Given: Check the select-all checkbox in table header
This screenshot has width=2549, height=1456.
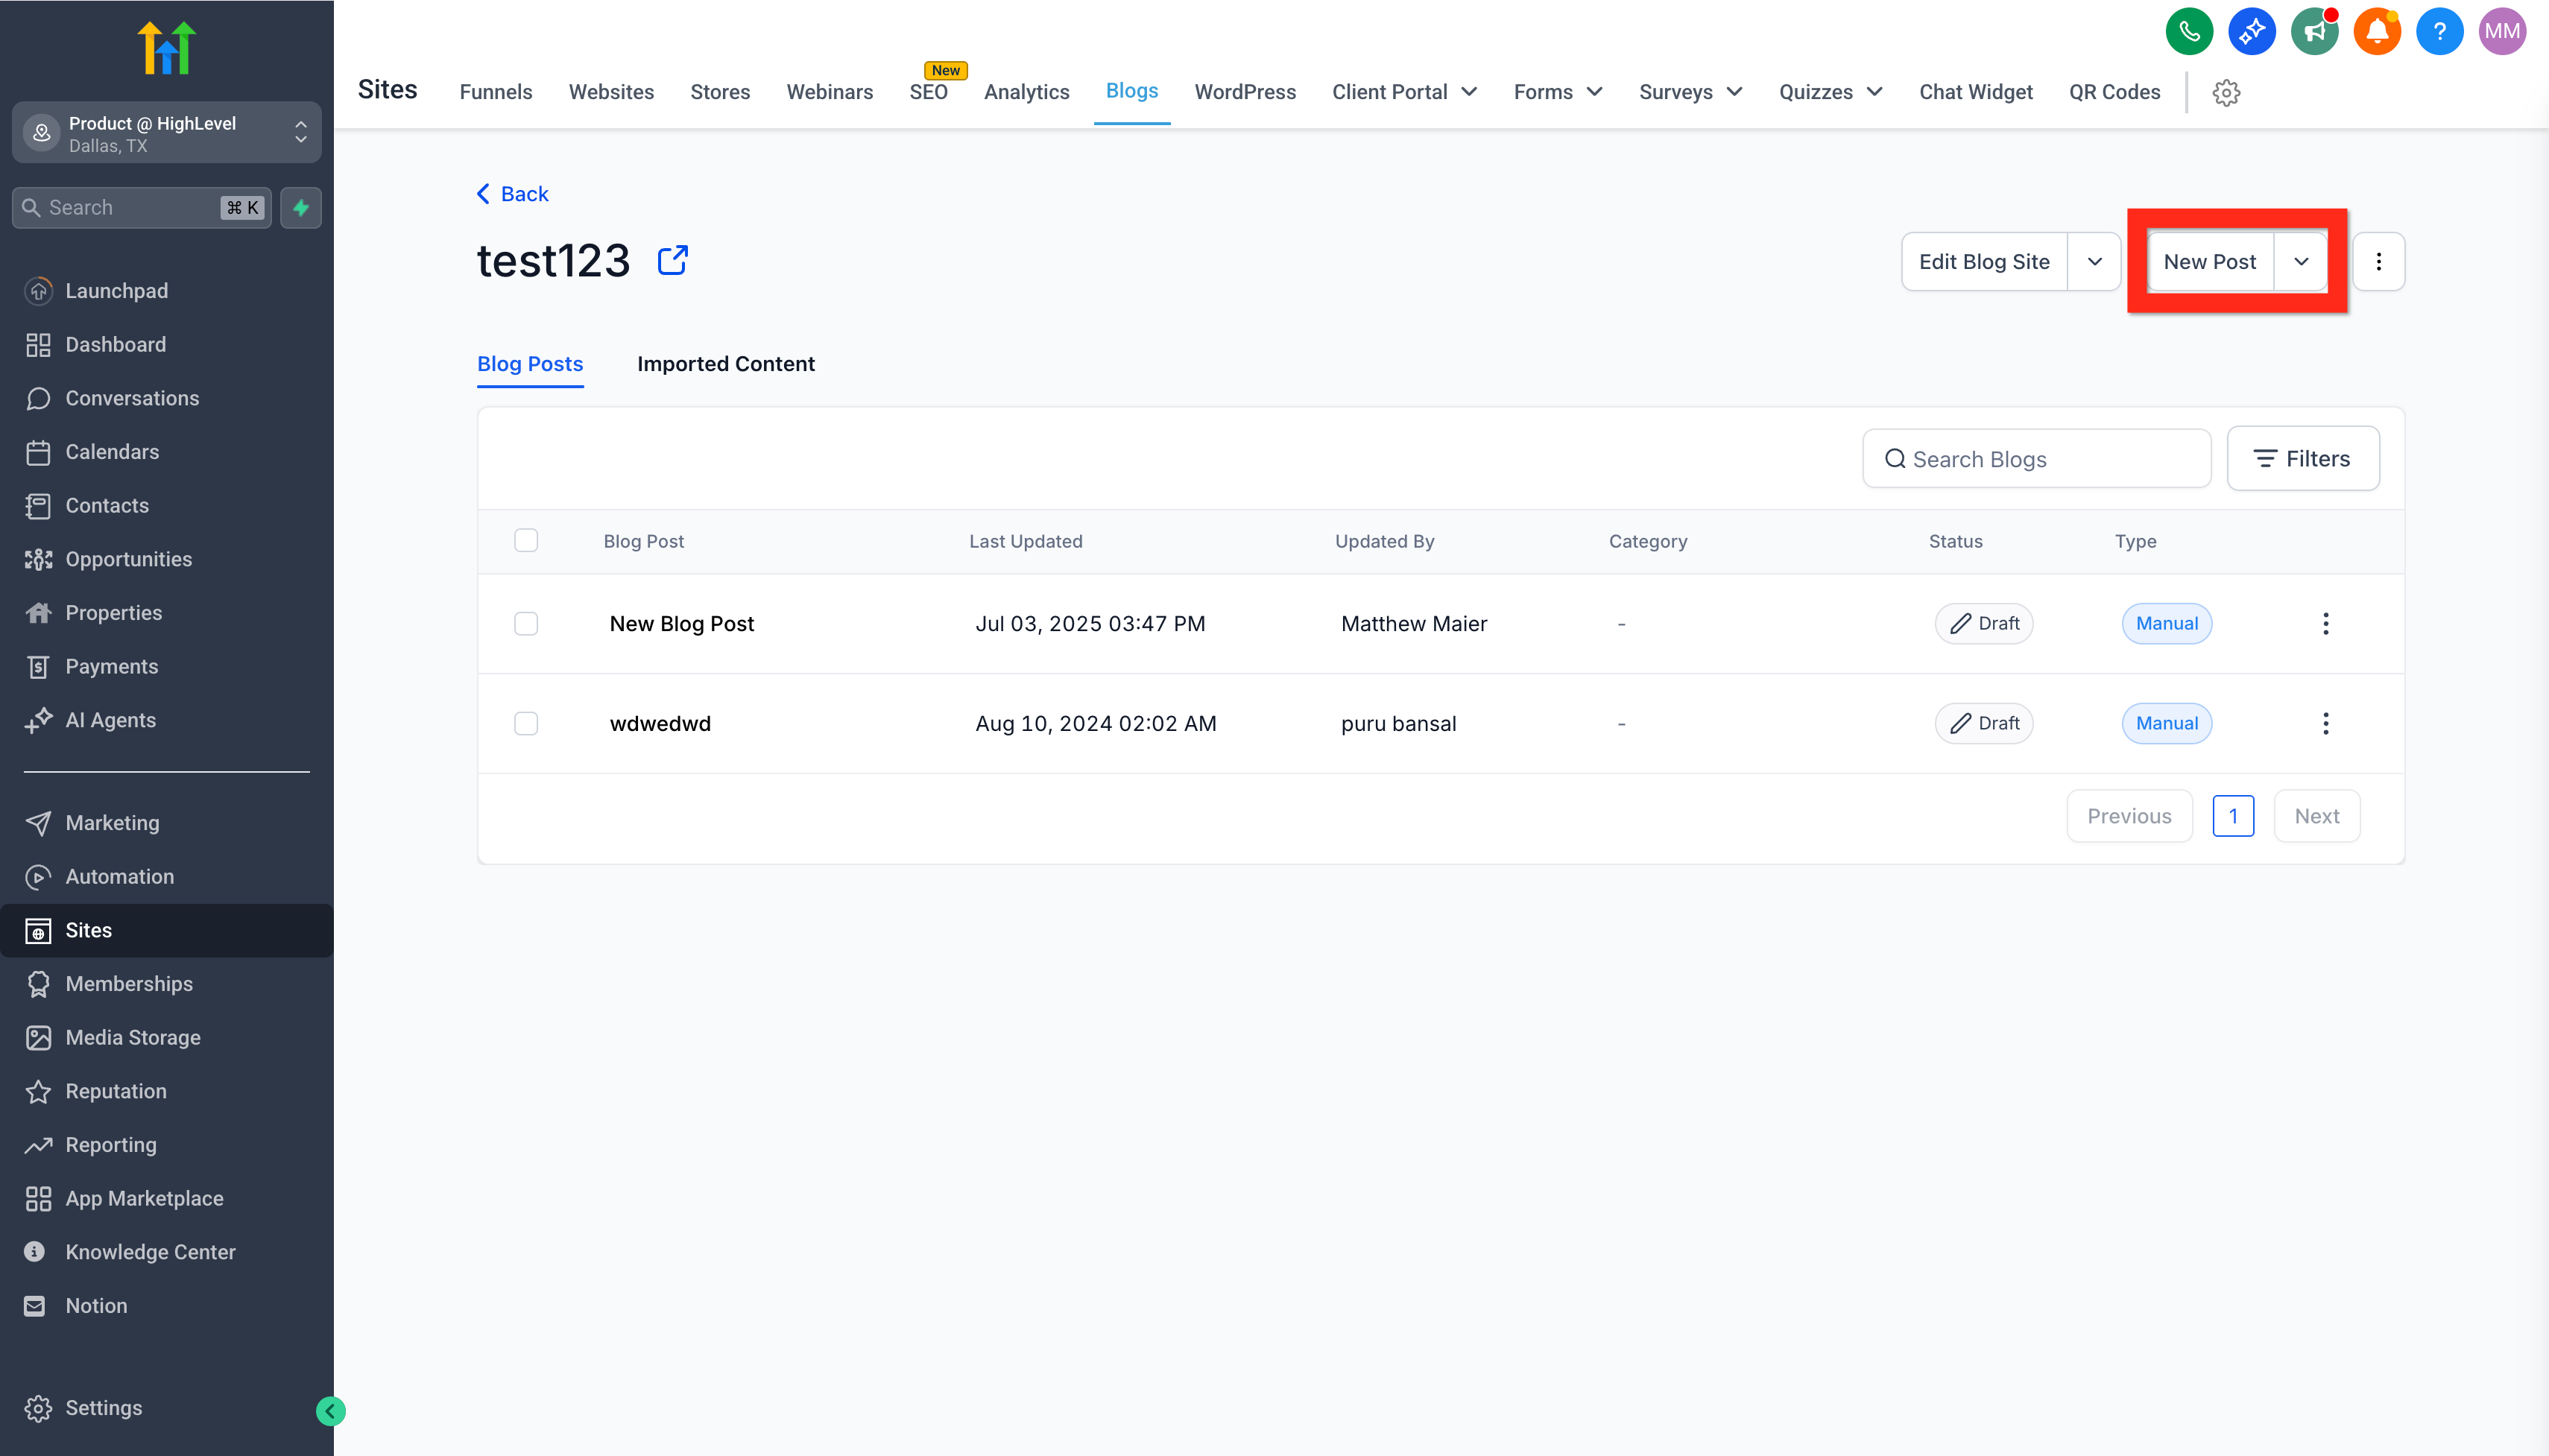Looking at the screenshot, I should tap(526, 540).
